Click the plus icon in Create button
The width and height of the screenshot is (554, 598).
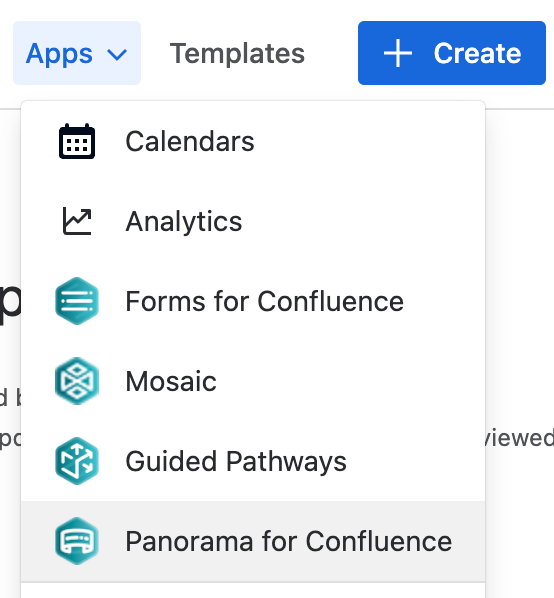[398, 53]
